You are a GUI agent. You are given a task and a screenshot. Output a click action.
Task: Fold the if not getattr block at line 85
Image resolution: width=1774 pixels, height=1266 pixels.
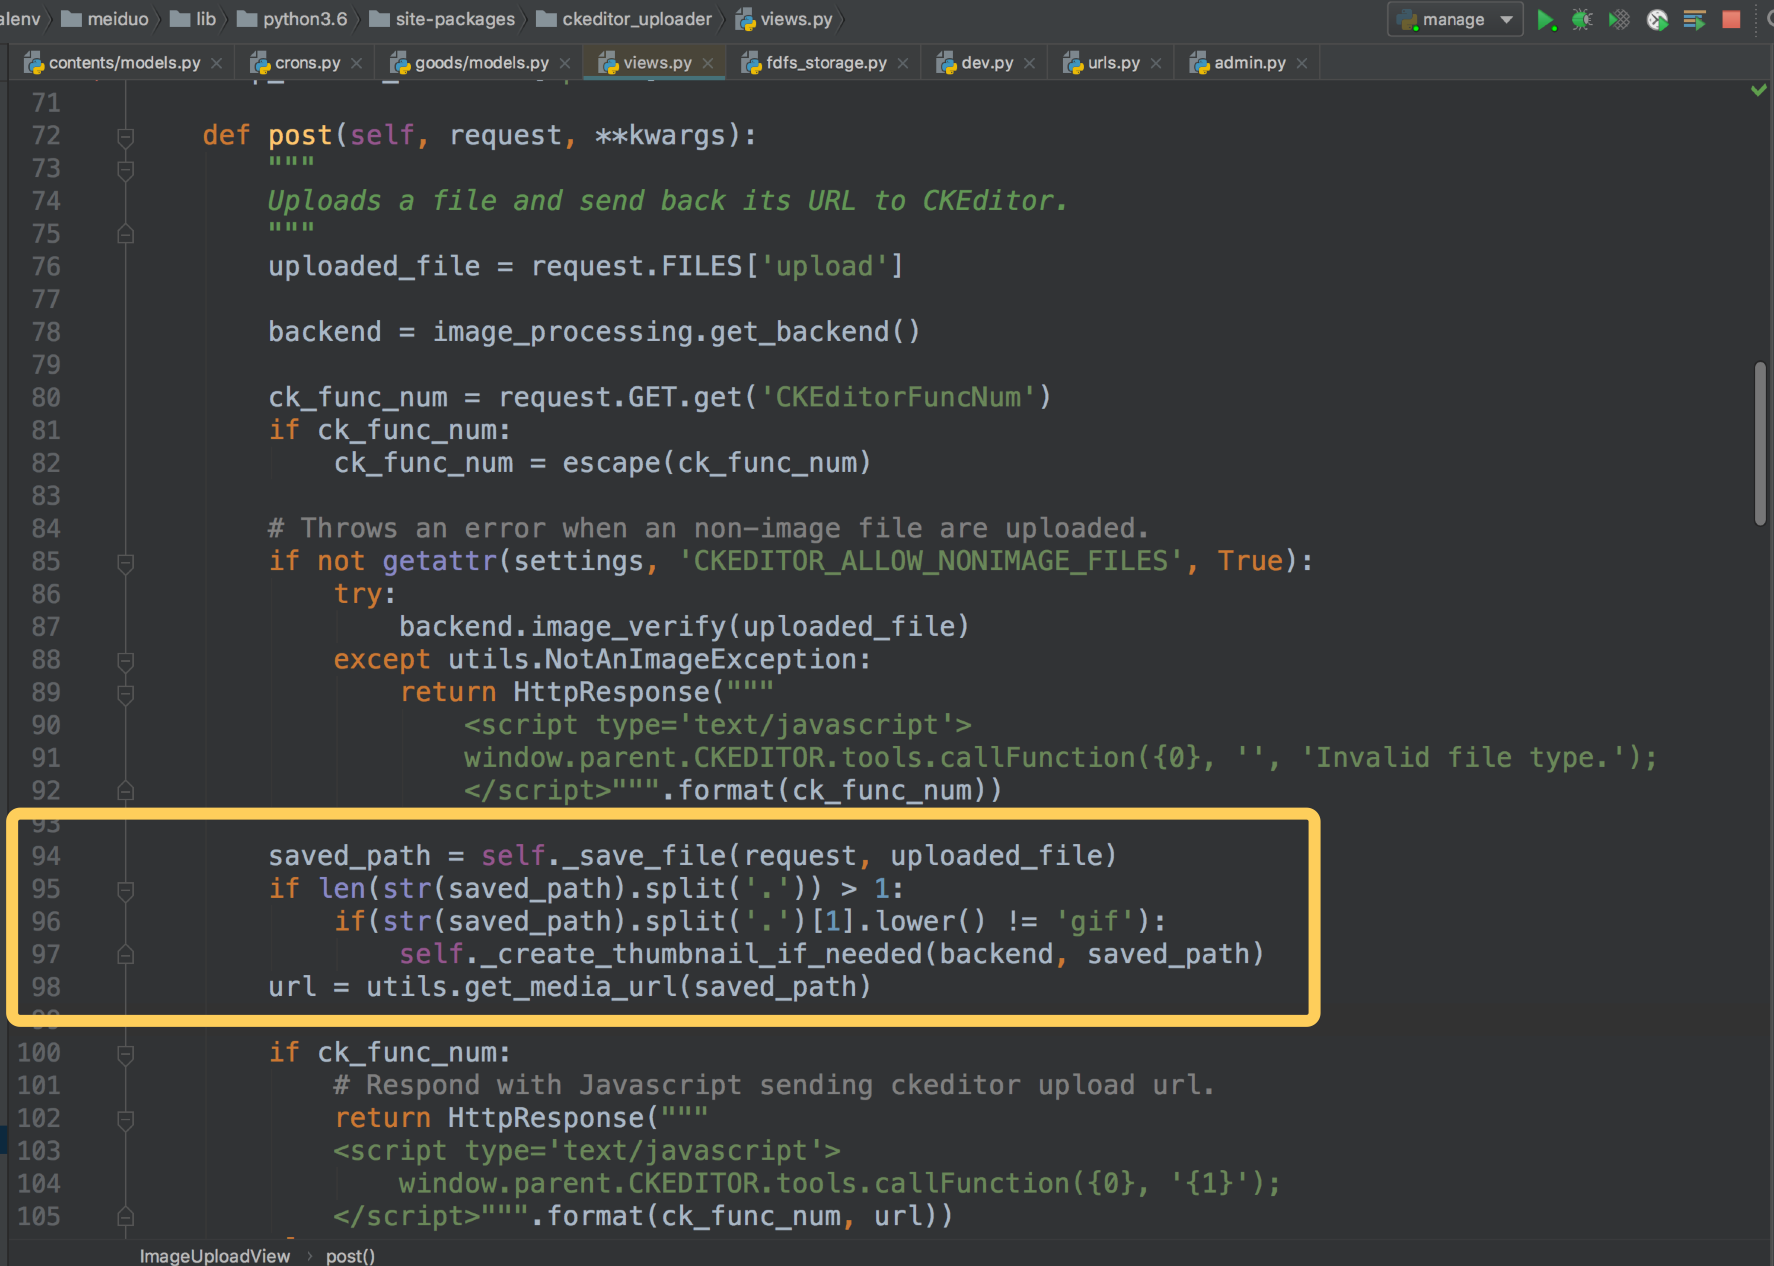pos(126,562)
